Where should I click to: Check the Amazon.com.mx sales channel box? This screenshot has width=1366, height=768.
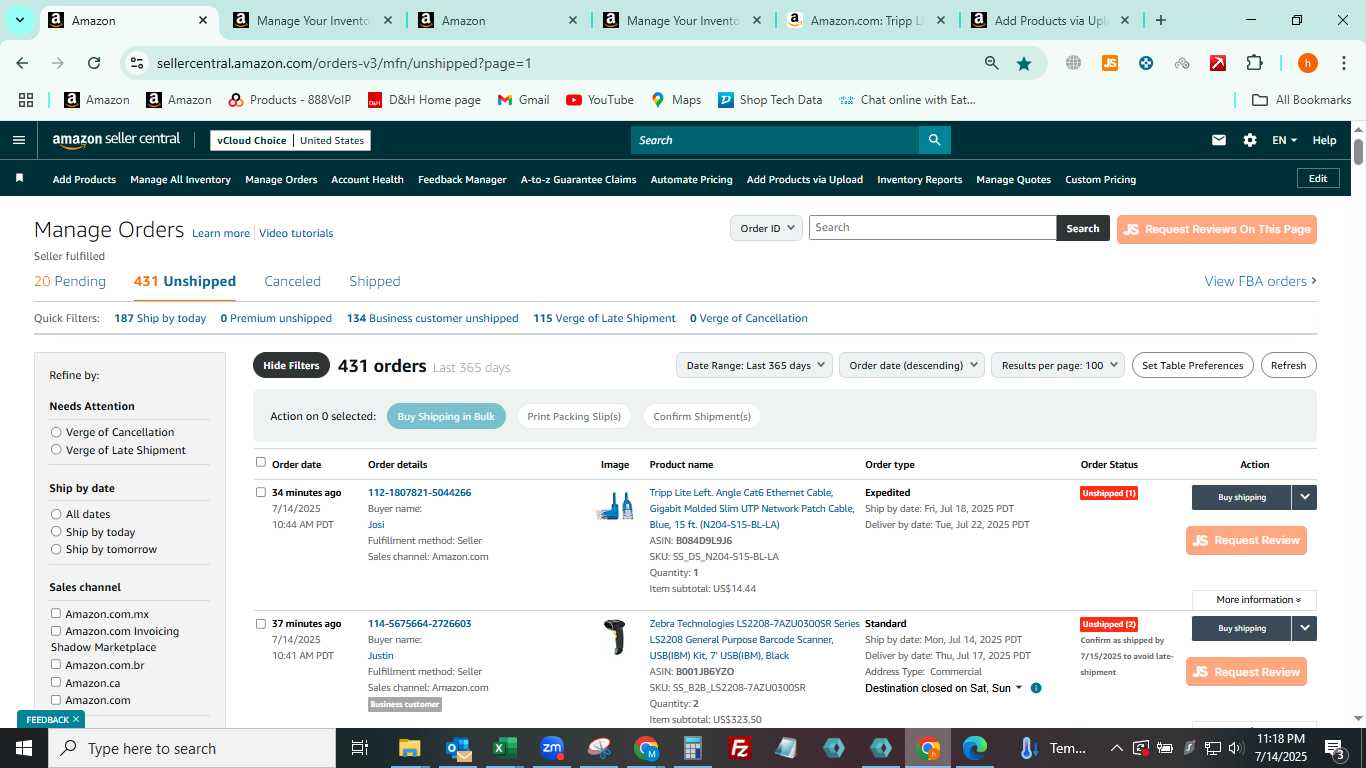point(56,613)
